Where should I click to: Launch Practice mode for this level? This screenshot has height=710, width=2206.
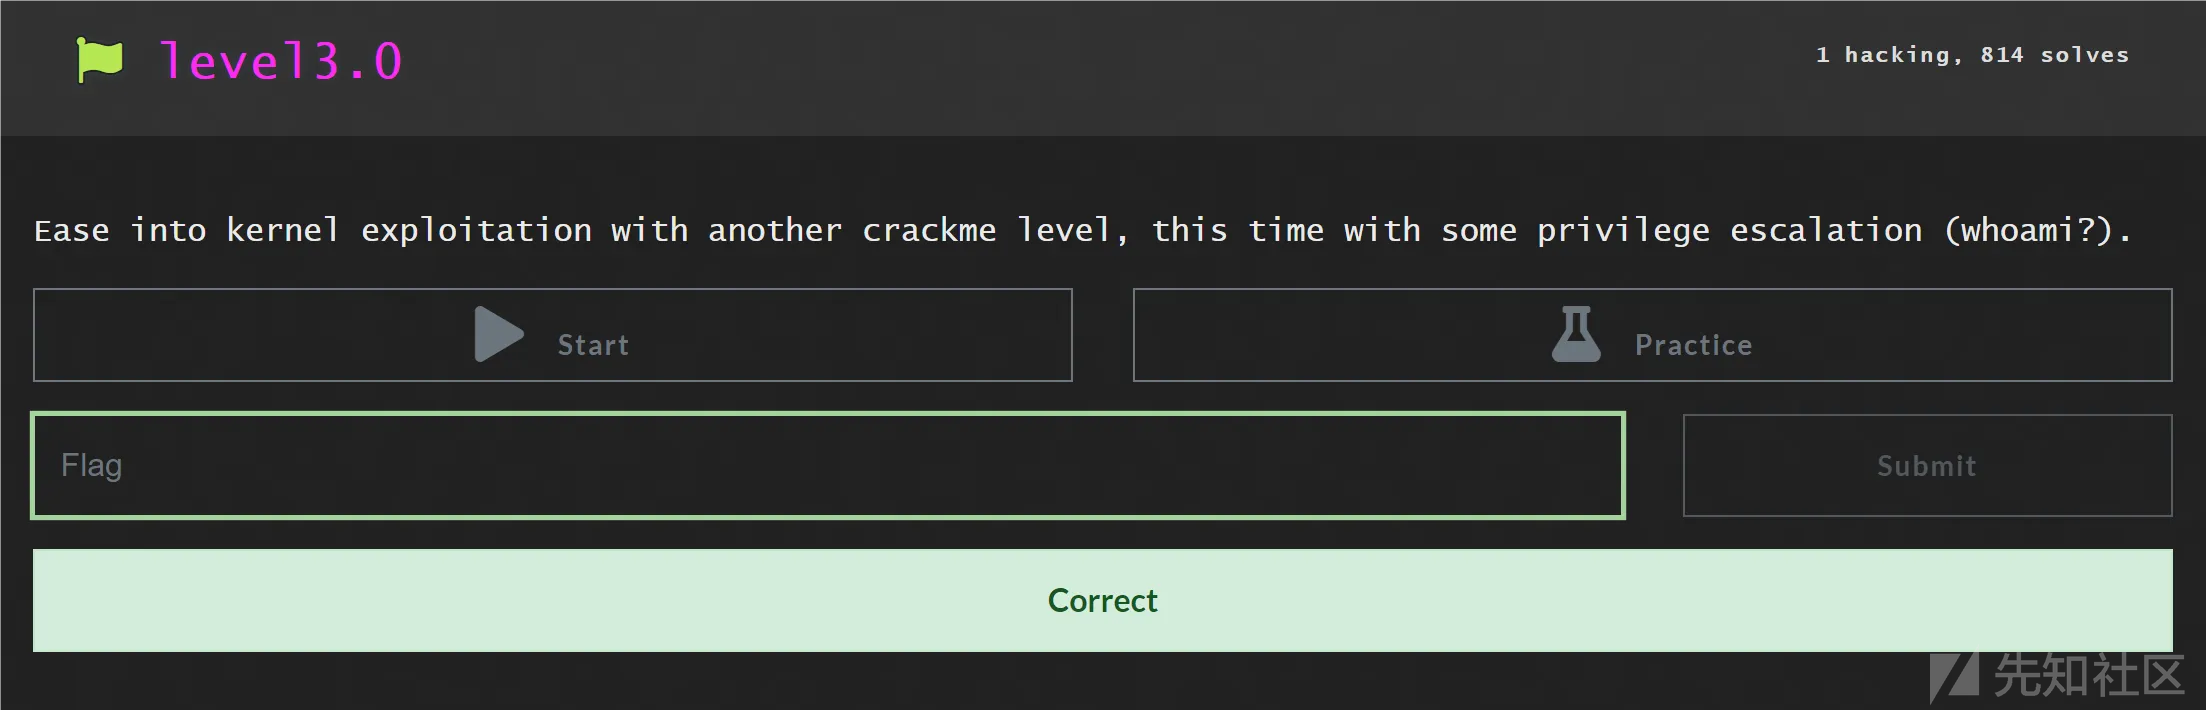coord(1652,335)
